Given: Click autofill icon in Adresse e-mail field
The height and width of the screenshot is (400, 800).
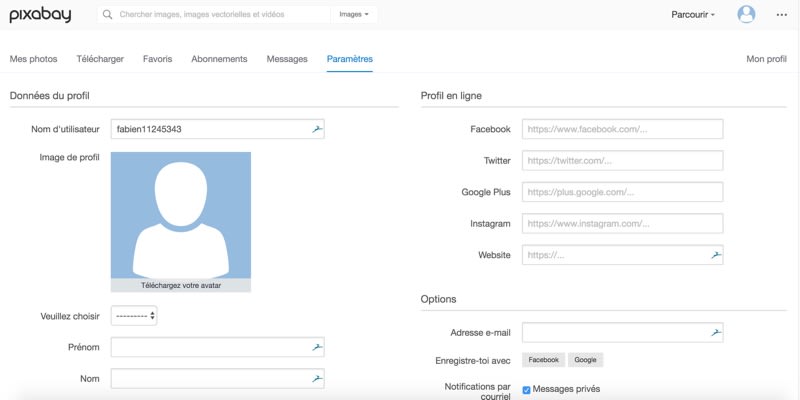Looking at the screenshot, I should (x=716, y=333).
